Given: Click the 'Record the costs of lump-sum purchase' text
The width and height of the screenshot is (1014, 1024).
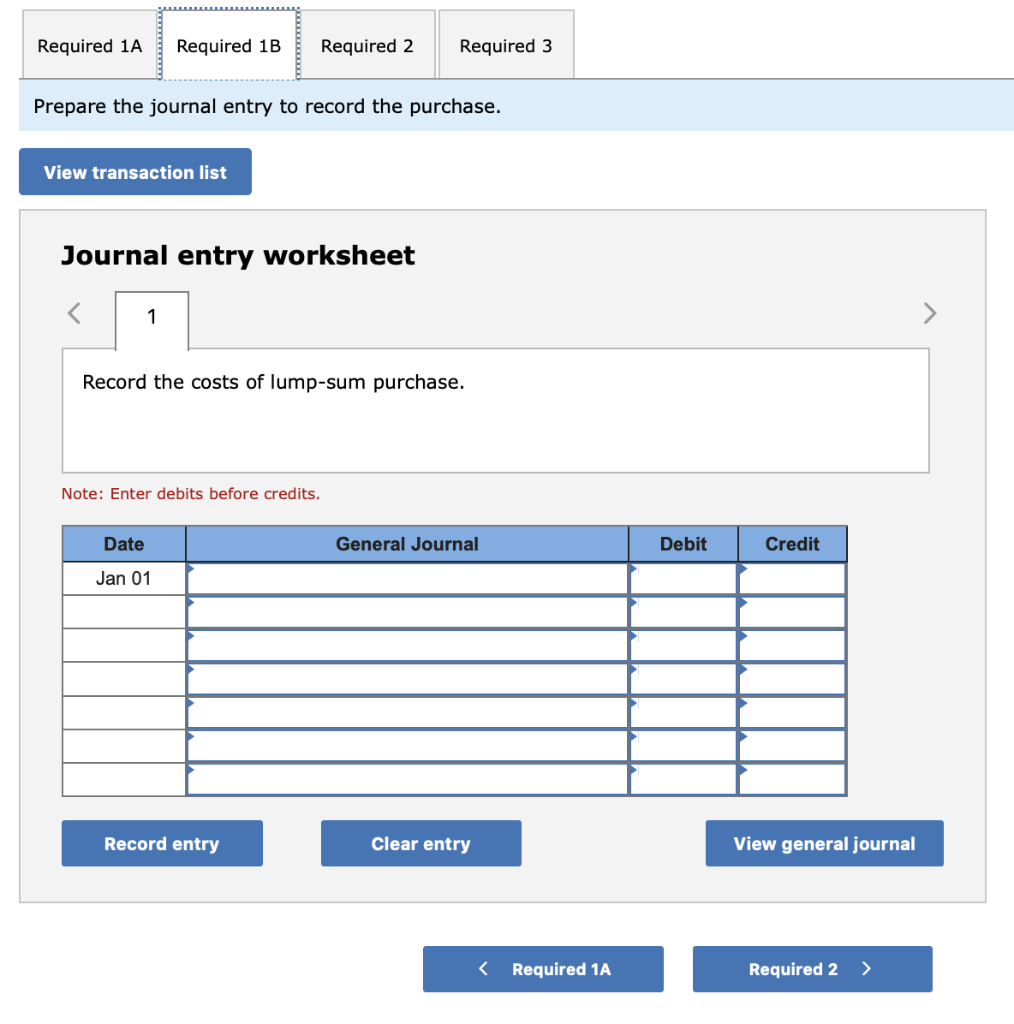Looking at the screenshot, I should pos(273,382).
